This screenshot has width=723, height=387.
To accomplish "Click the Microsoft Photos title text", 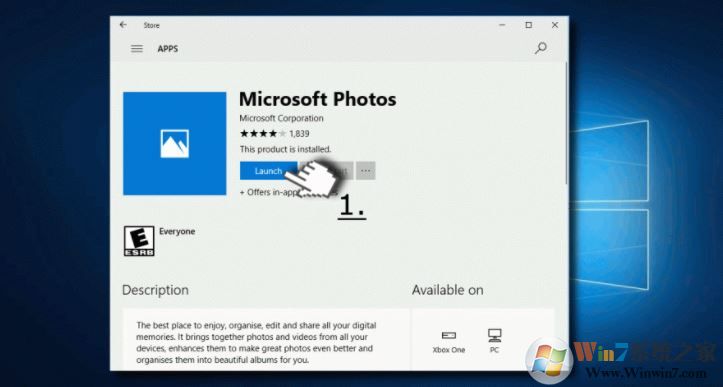I will (318, 99).
